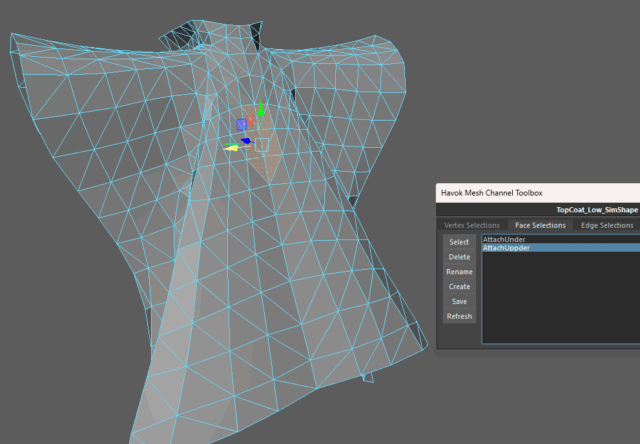This screenshot has height=444, width=640.
Task: Click the green Y-axis move arrow
Action: click(x=260, y=109)
